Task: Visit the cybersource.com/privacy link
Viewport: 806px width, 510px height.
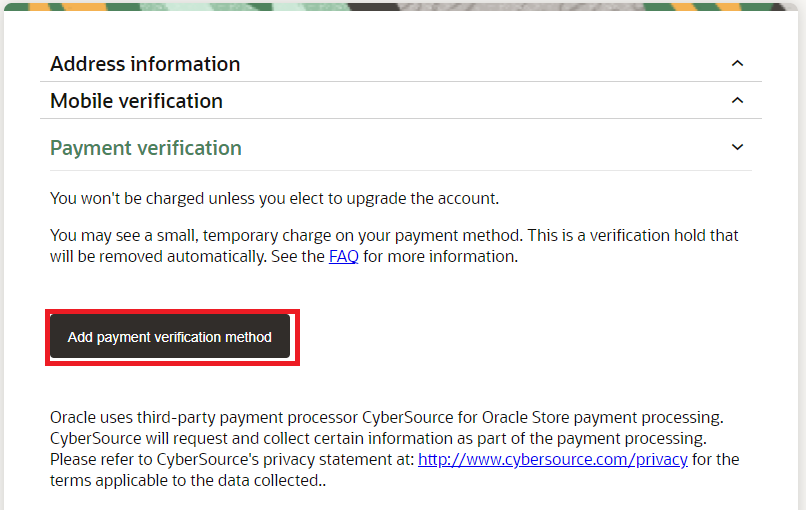Action: tap(553, 459)
